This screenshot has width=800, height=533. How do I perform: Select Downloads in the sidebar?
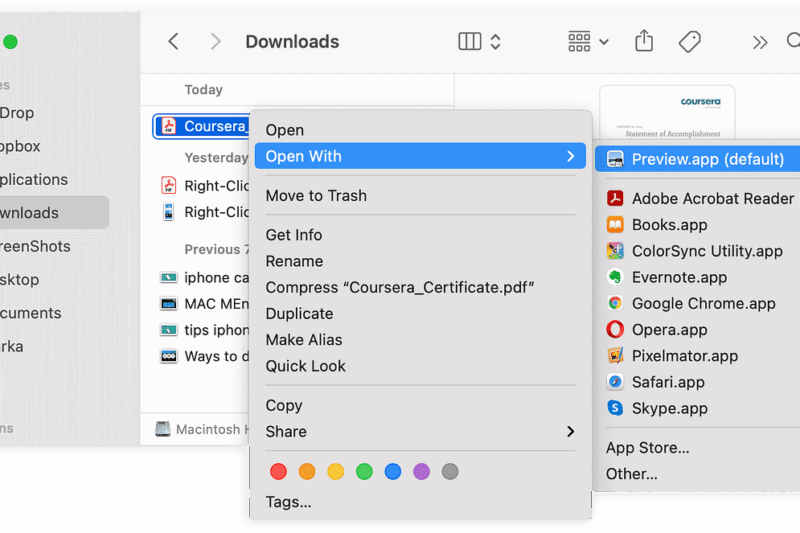point(54,212)
